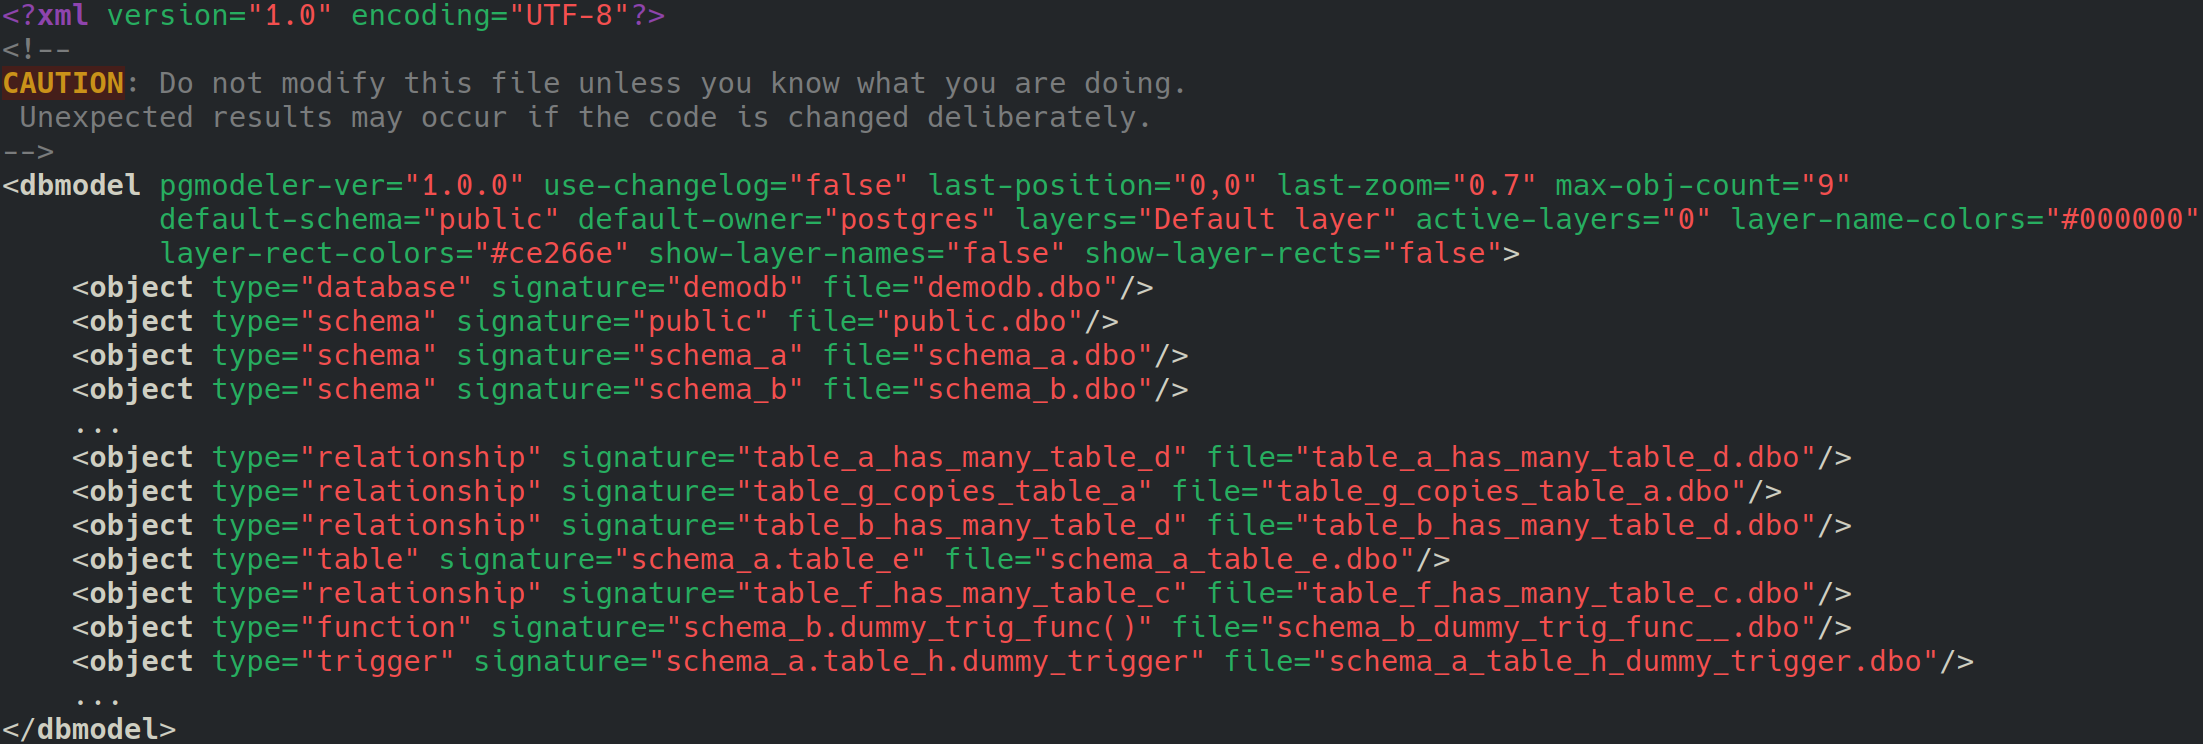Click the opening dbmodel tag
The width and height of the screenshot is (2203, 744).
pyautogui.click(x=72, y=185)
